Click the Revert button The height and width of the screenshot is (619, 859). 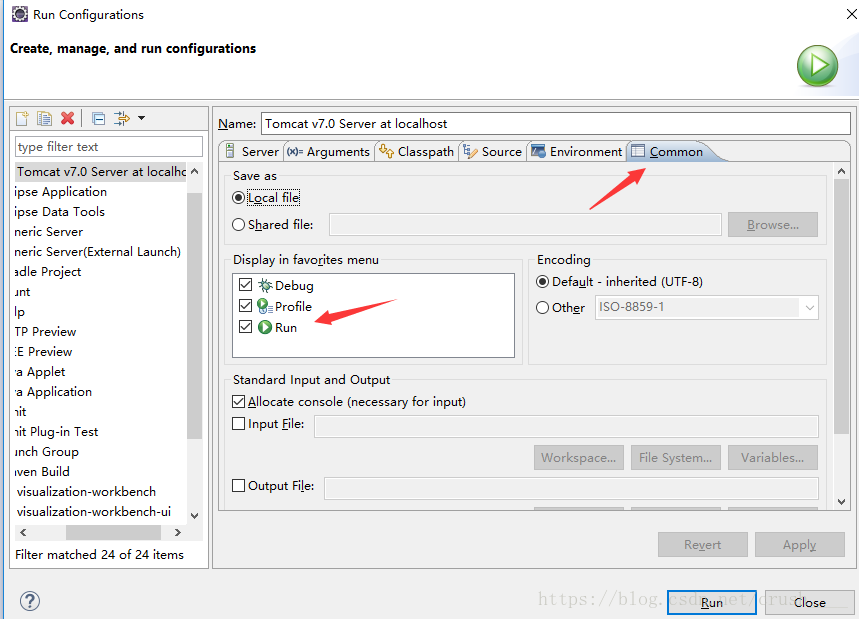[703, 545]
